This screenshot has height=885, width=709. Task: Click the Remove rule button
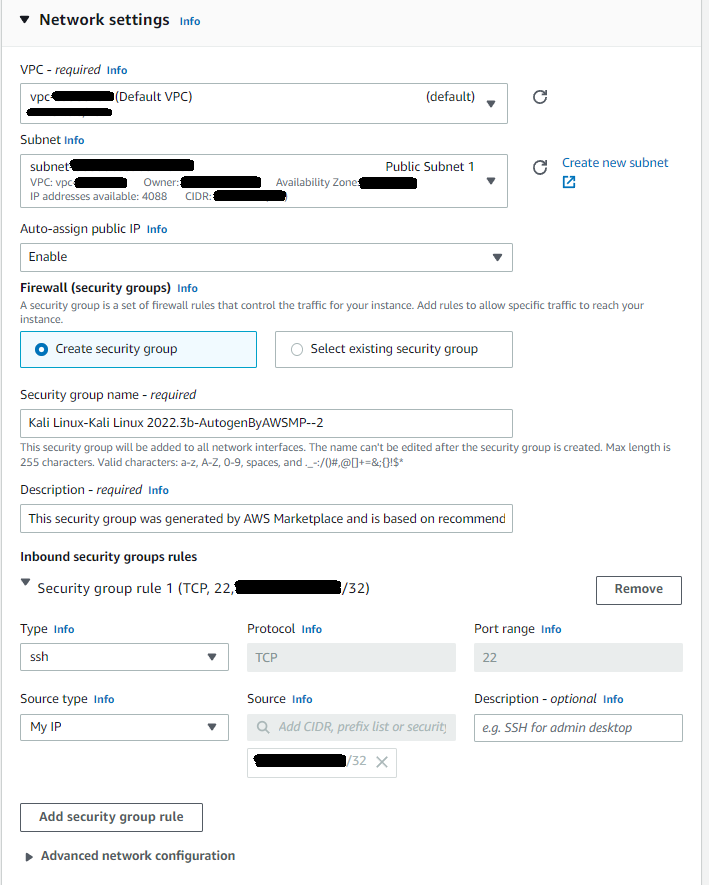pos(638,589)
